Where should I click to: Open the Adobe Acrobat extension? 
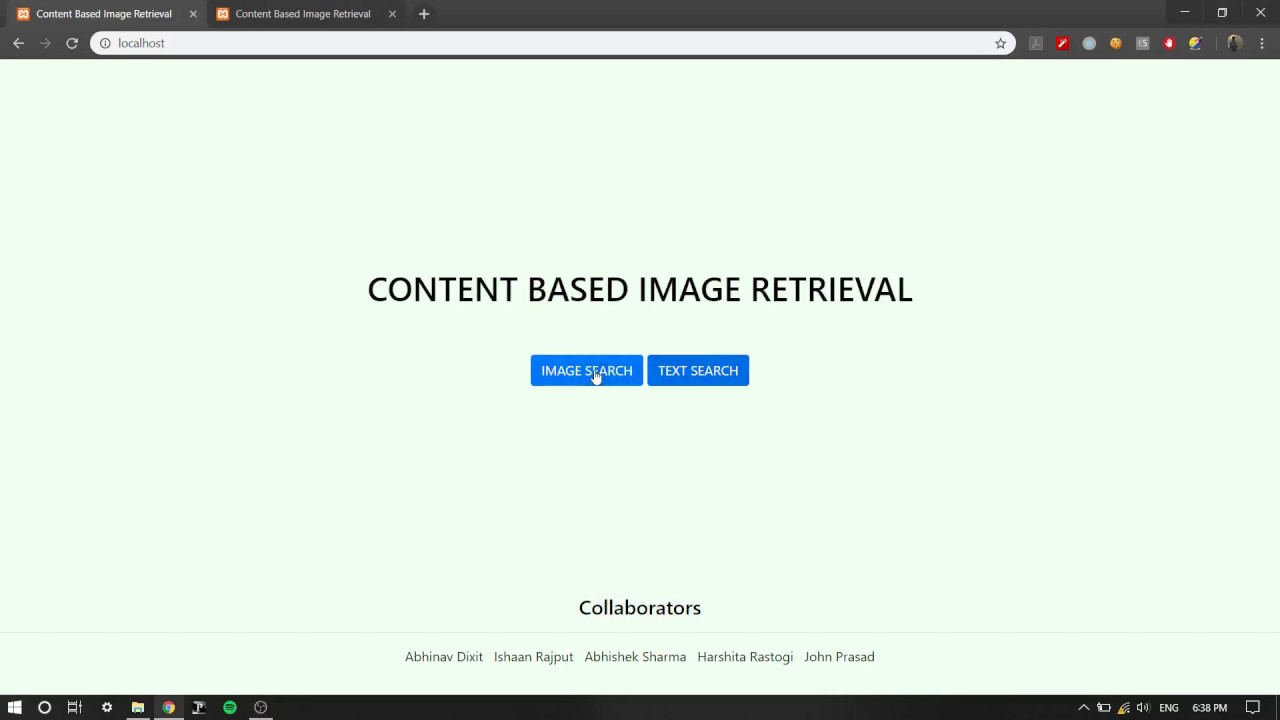point(1036,43)
